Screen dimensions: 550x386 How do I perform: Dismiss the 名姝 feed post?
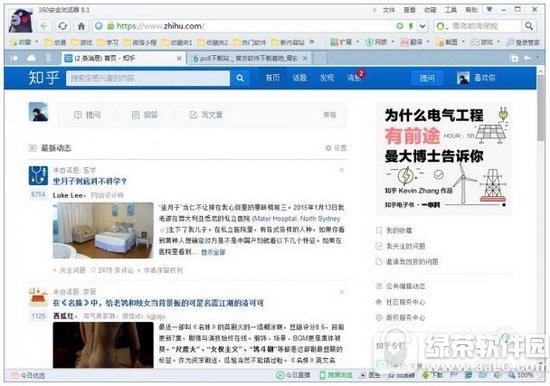click(342, 292)
